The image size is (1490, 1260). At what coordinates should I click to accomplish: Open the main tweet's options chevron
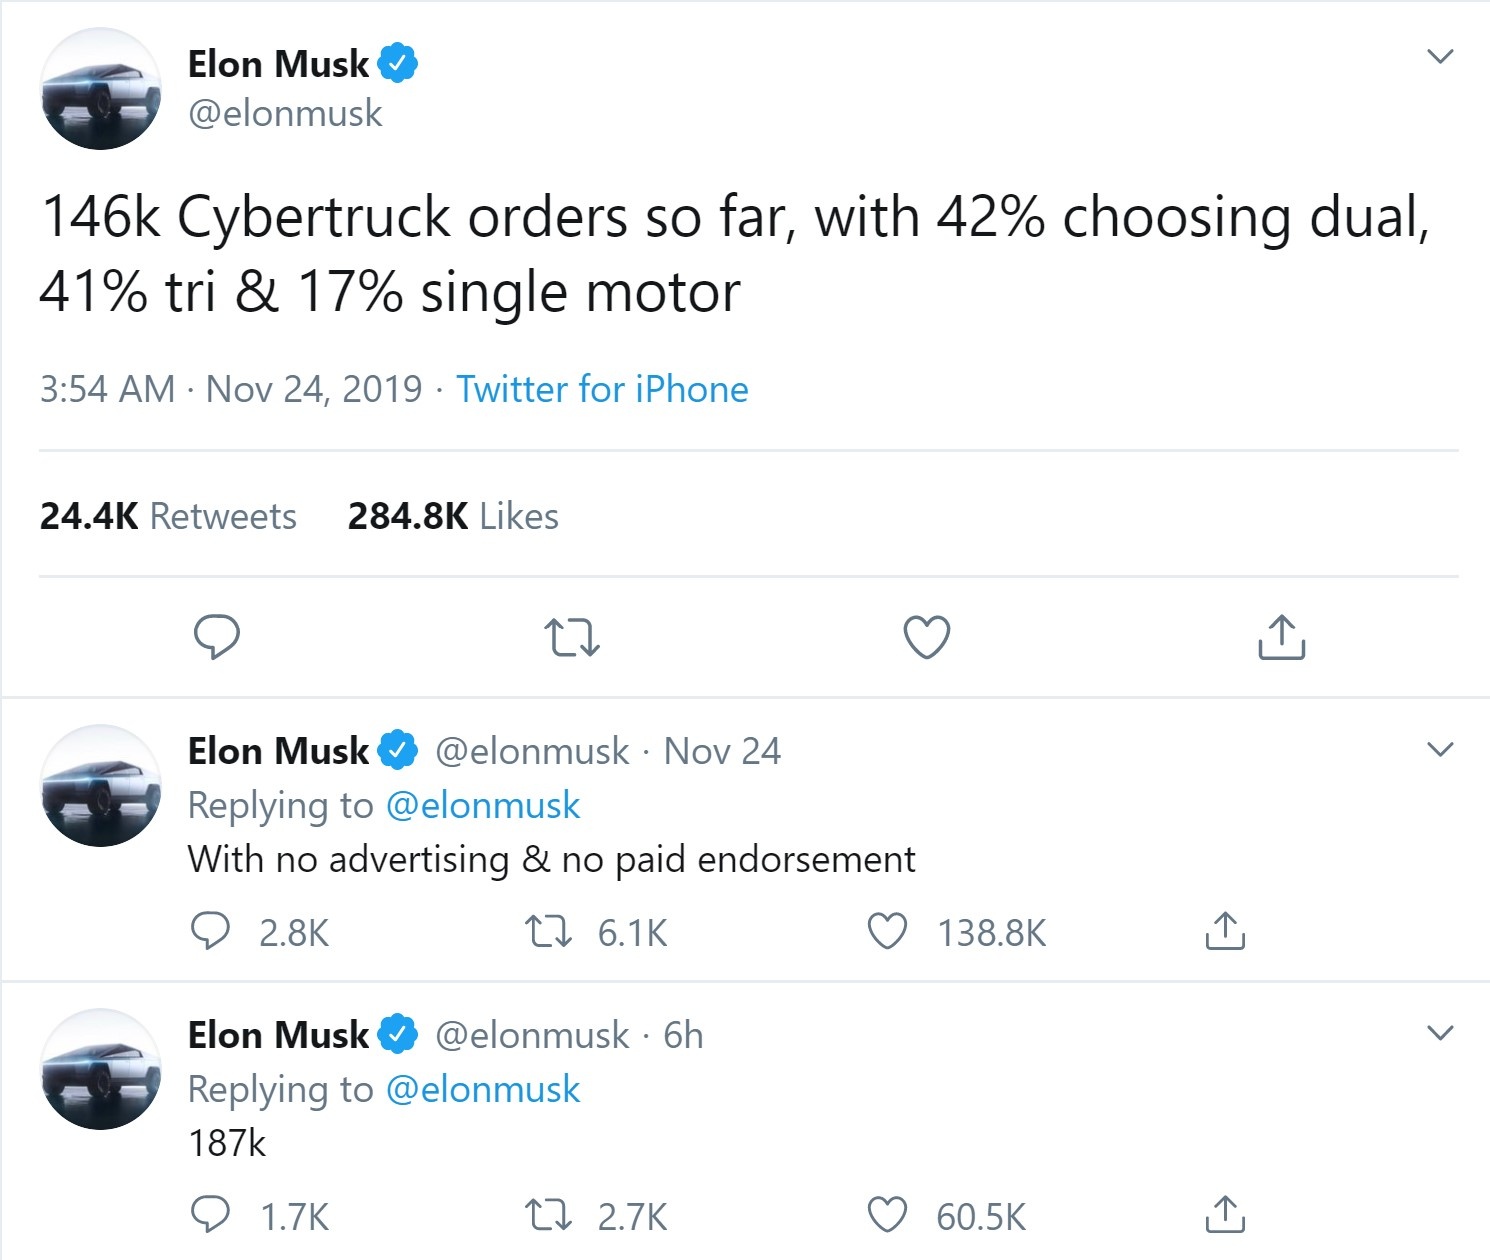[1441, 57]
